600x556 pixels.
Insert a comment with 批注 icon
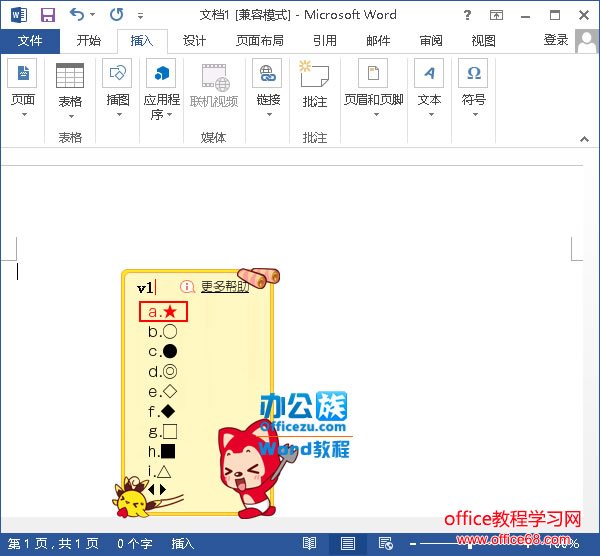click(x=314, y=74)
